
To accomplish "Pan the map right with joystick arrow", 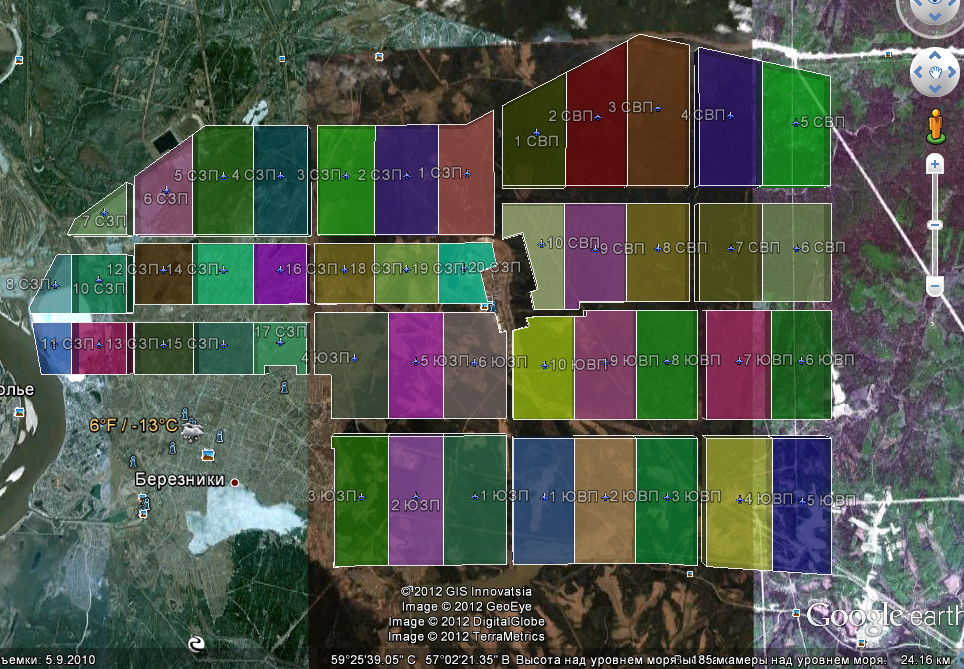I will coord(952,72).
